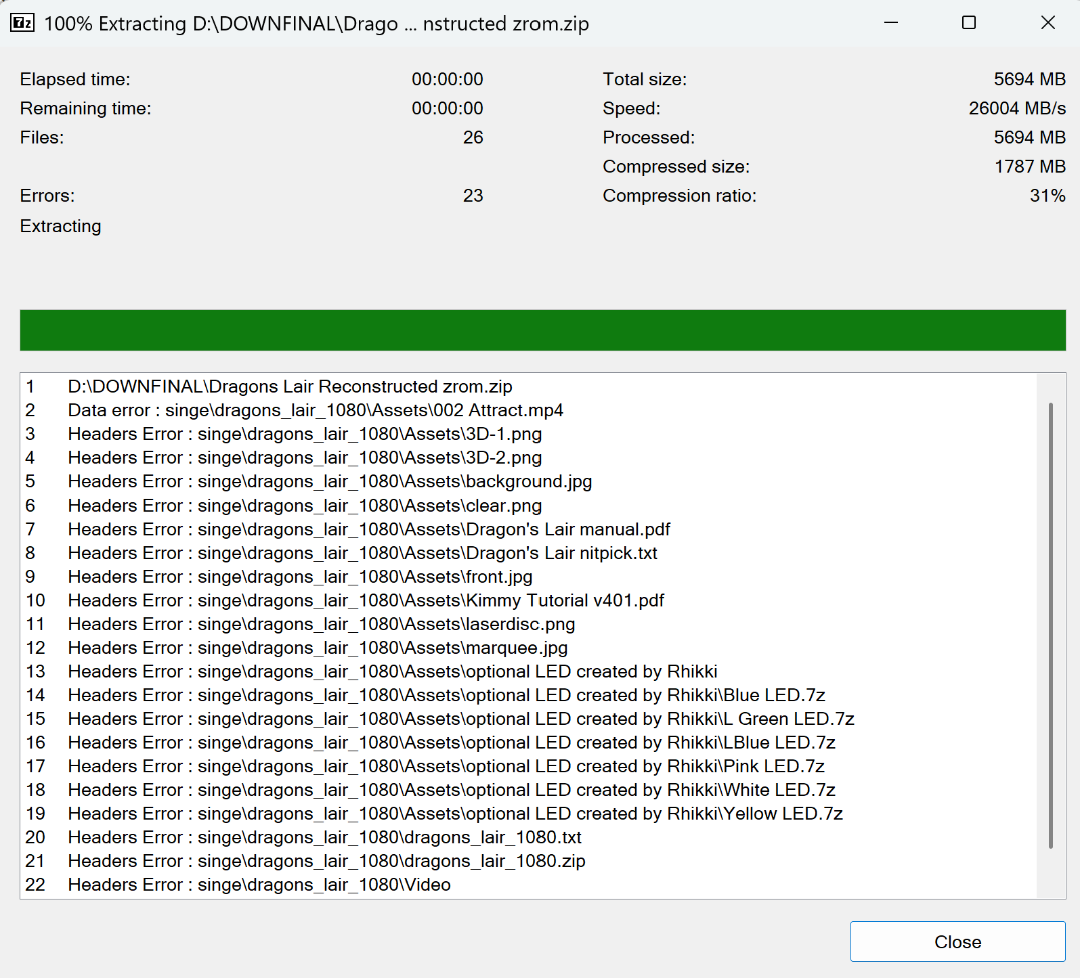Click the Blue LED.7z error entry
The image size is (1080, 978).
pyautogui.click(x=446, y=695)
